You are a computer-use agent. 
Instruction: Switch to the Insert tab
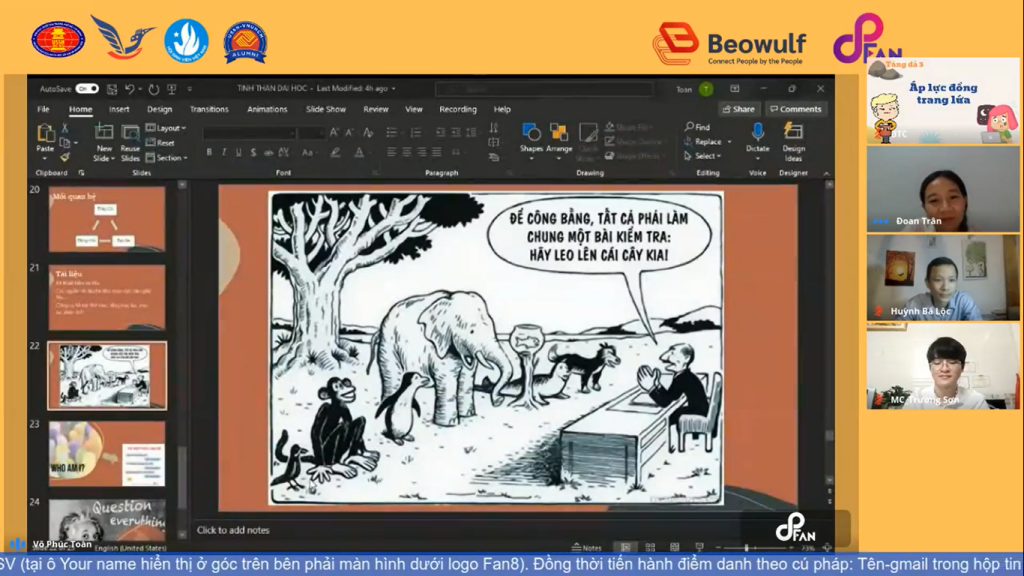(x=119, y=109)
